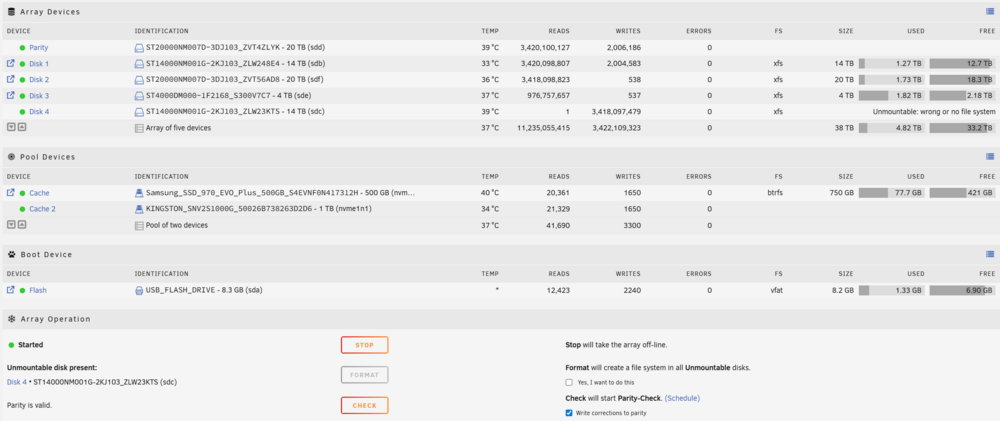Click the Array Devices database header icon
Viewport: 1000px width, 421px height.
point(11,11)
